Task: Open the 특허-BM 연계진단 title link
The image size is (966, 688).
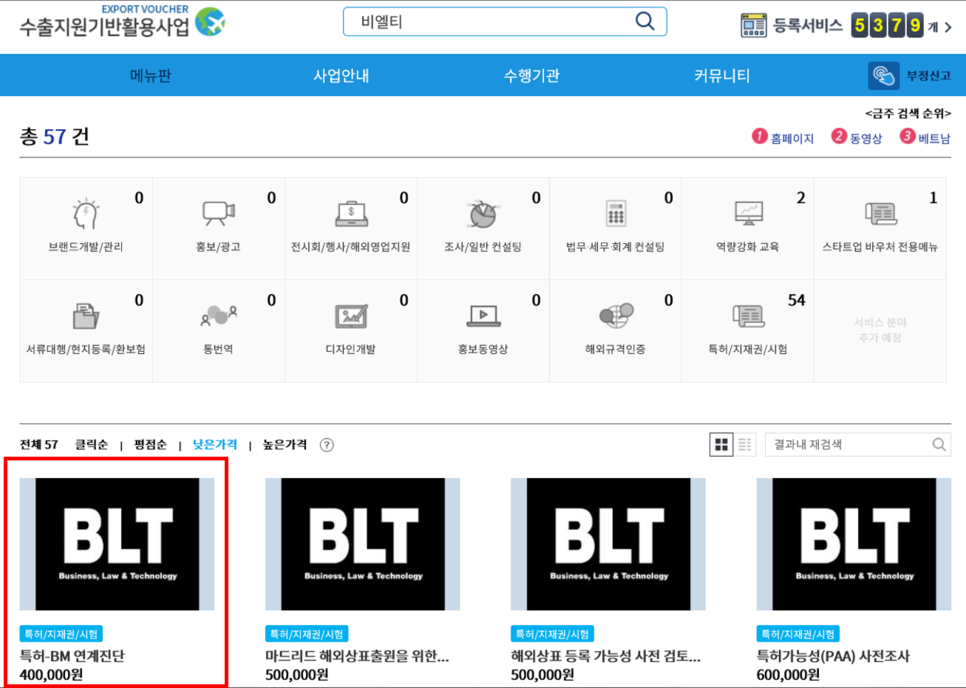Action: click(72, 655)
